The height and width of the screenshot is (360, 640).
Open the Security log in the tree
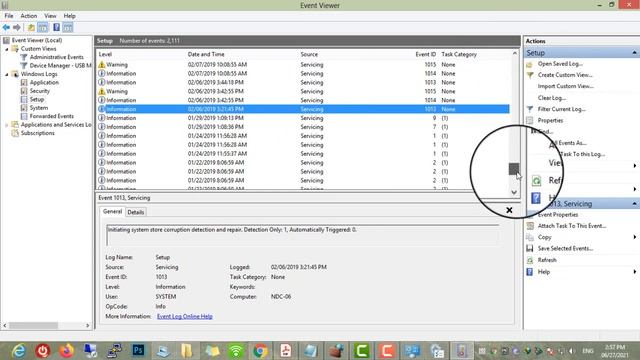pyautogui.click(x=40, y=91)
